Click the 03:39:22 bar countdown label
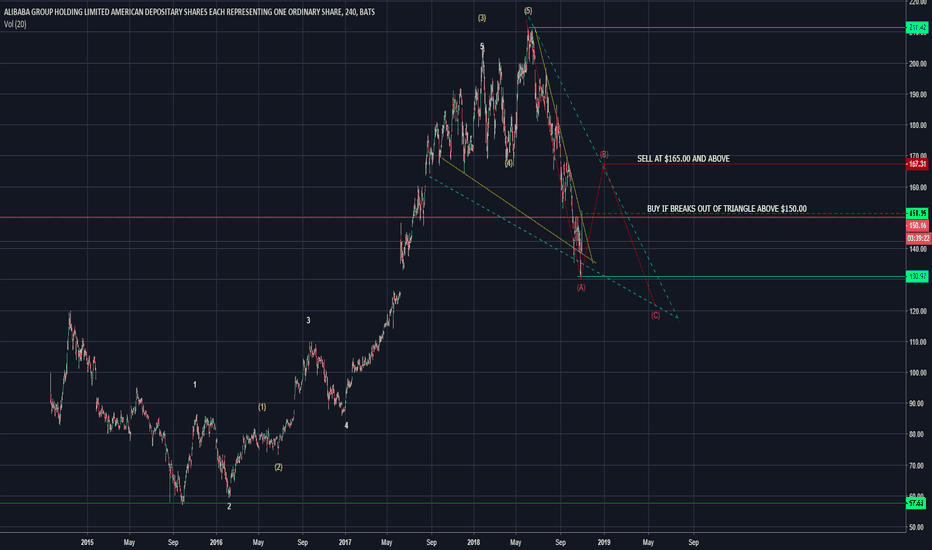Image resolution: width=932 pixels, height=550 pixels. (x=917, y=238)
